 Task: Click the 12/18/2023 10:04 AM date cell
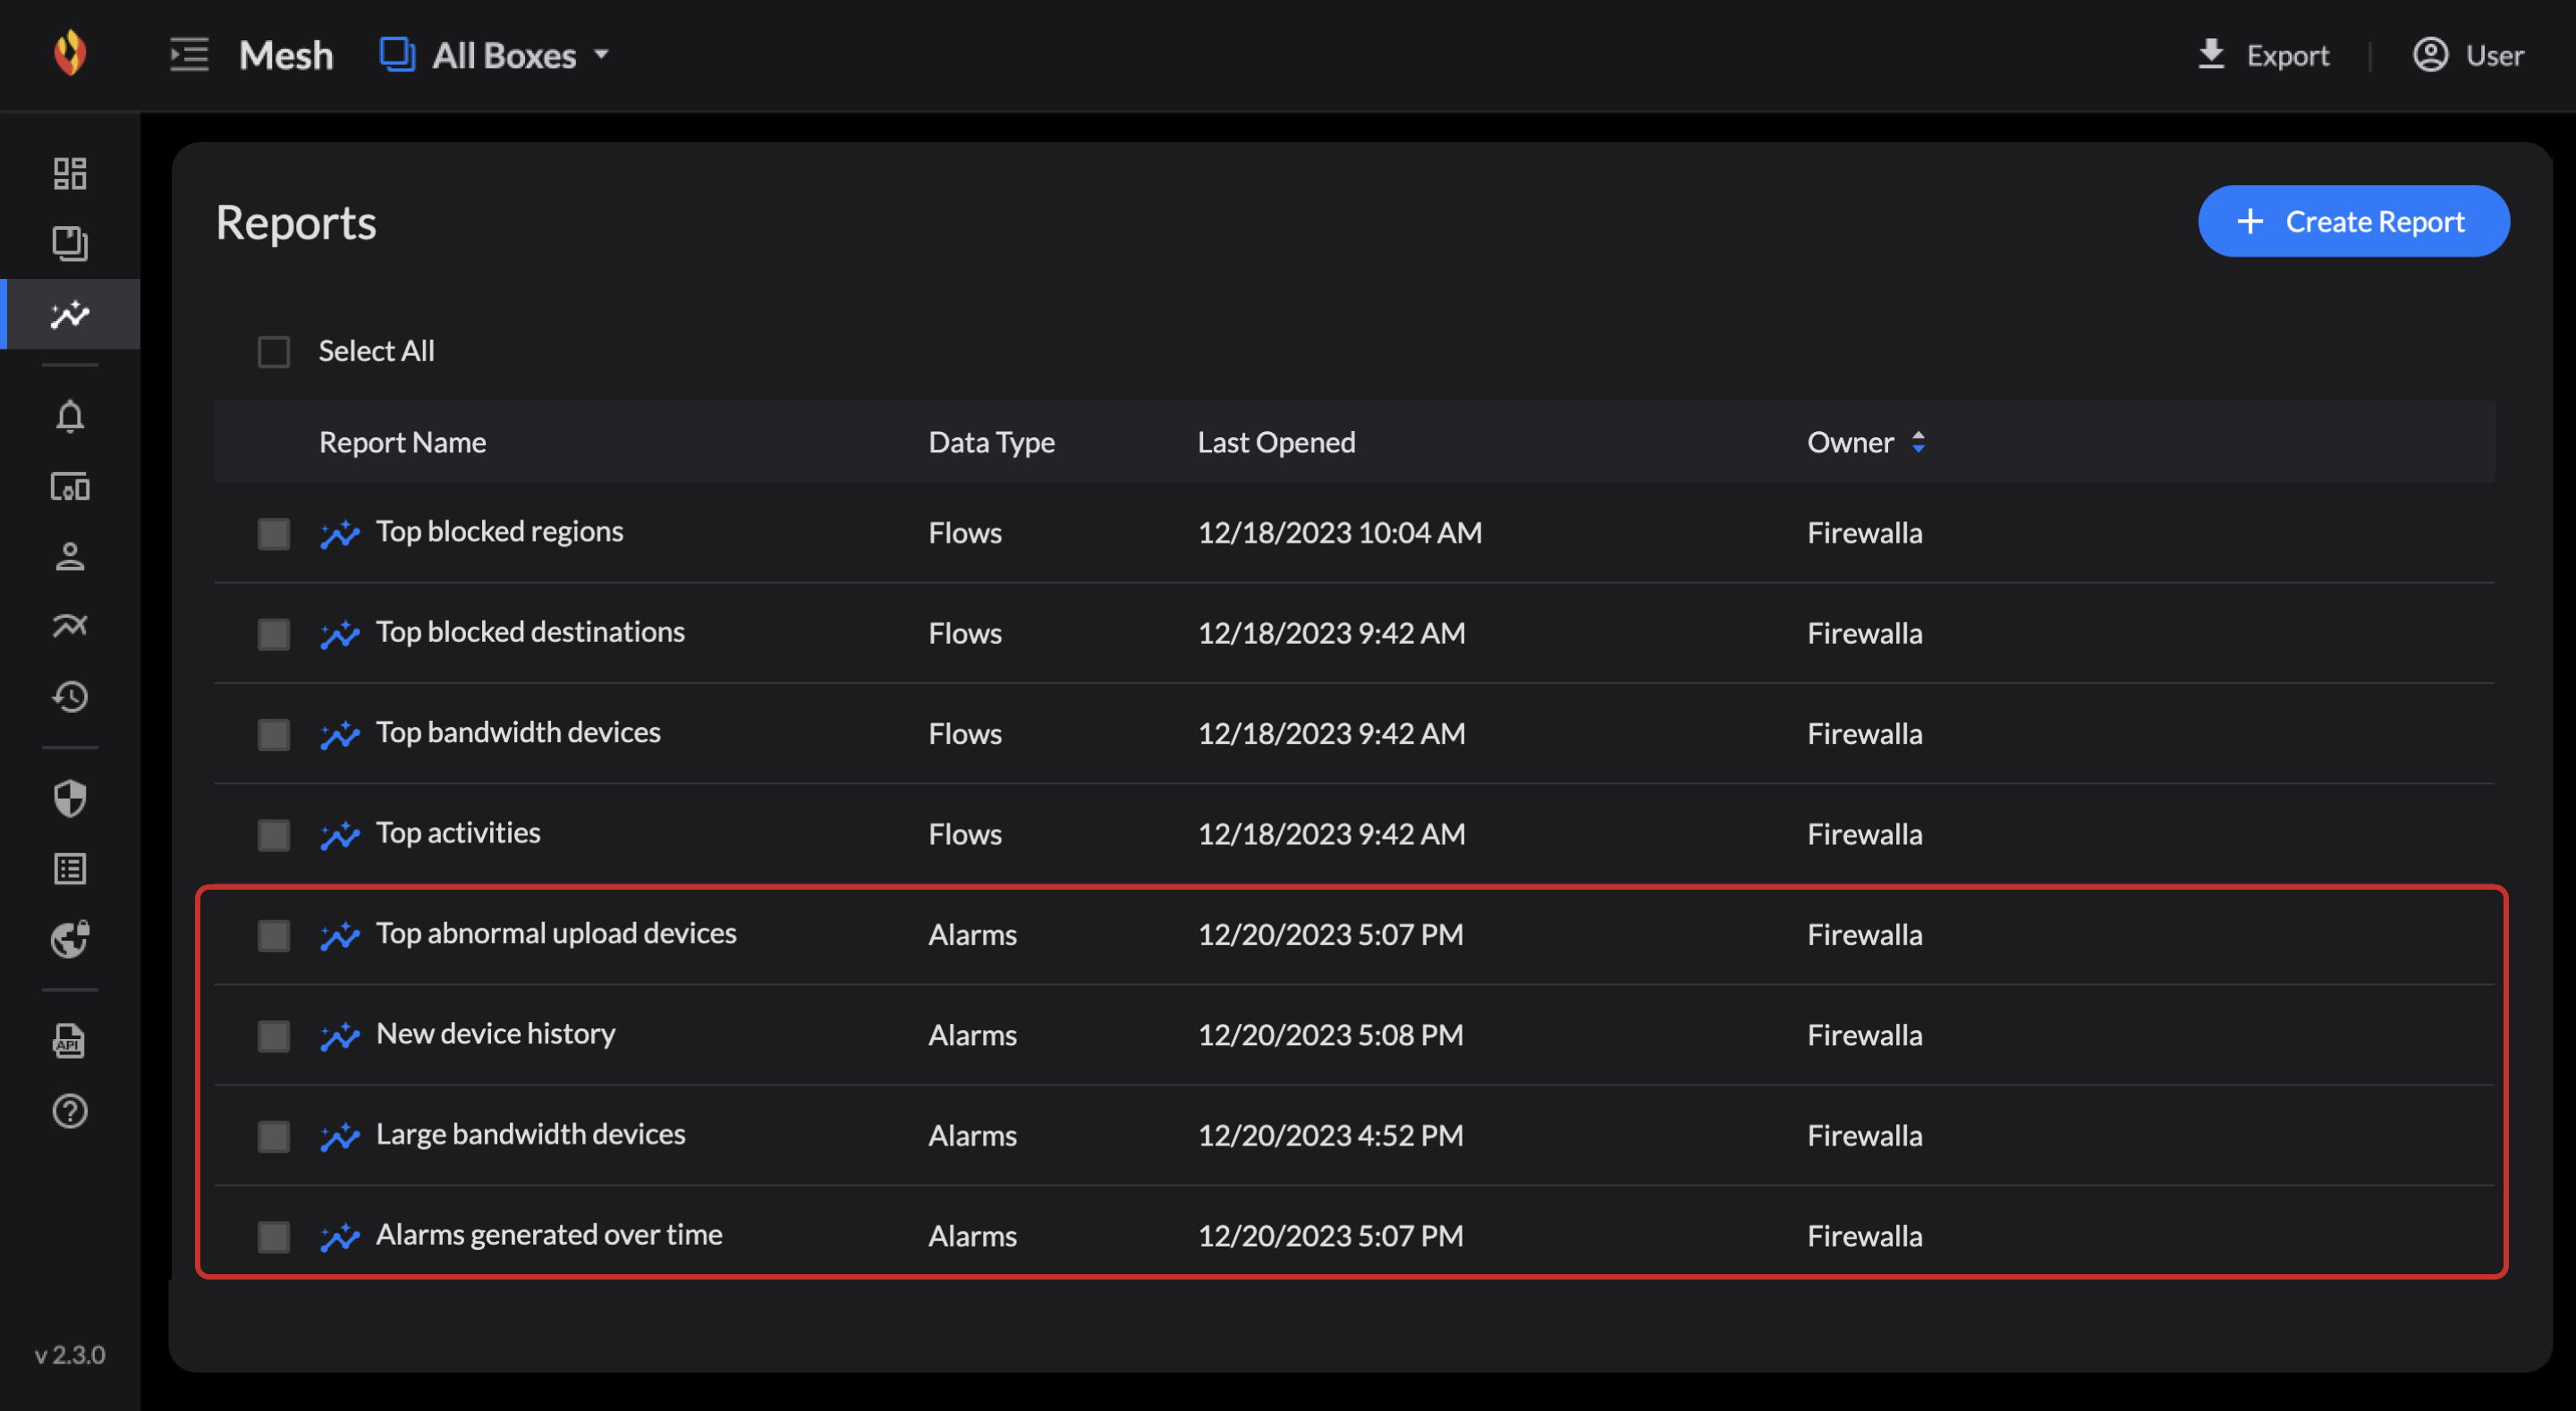[1340, 533]
